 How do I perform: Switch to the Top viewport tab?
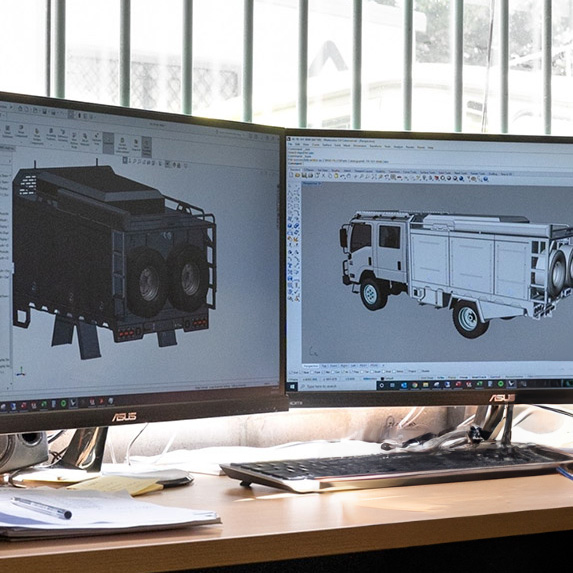click(324, 366)
